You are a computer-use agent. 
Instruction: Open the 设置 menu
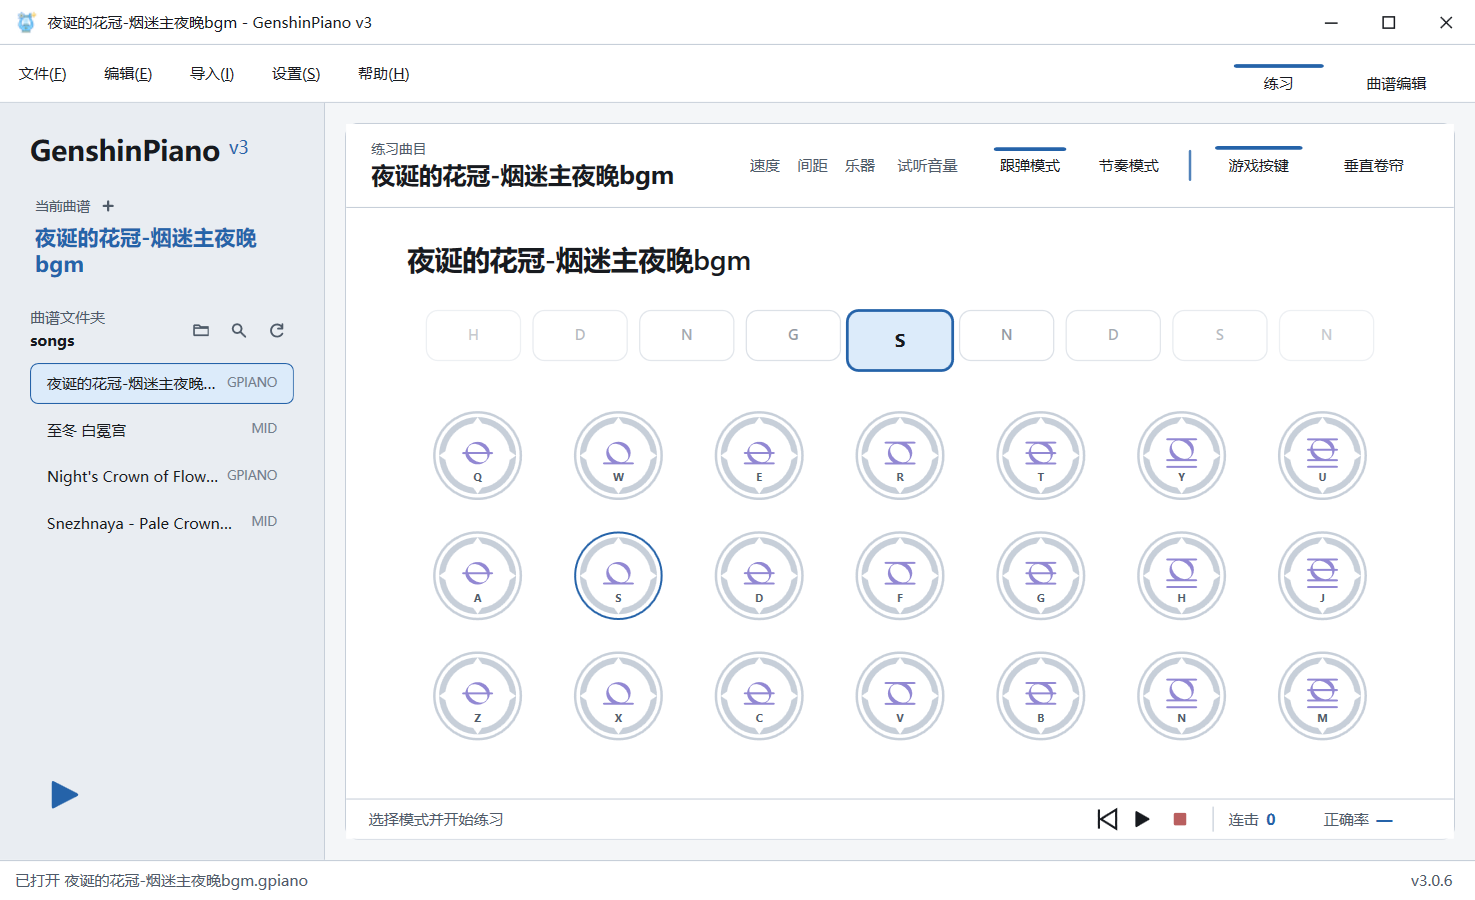click(296, 74)
